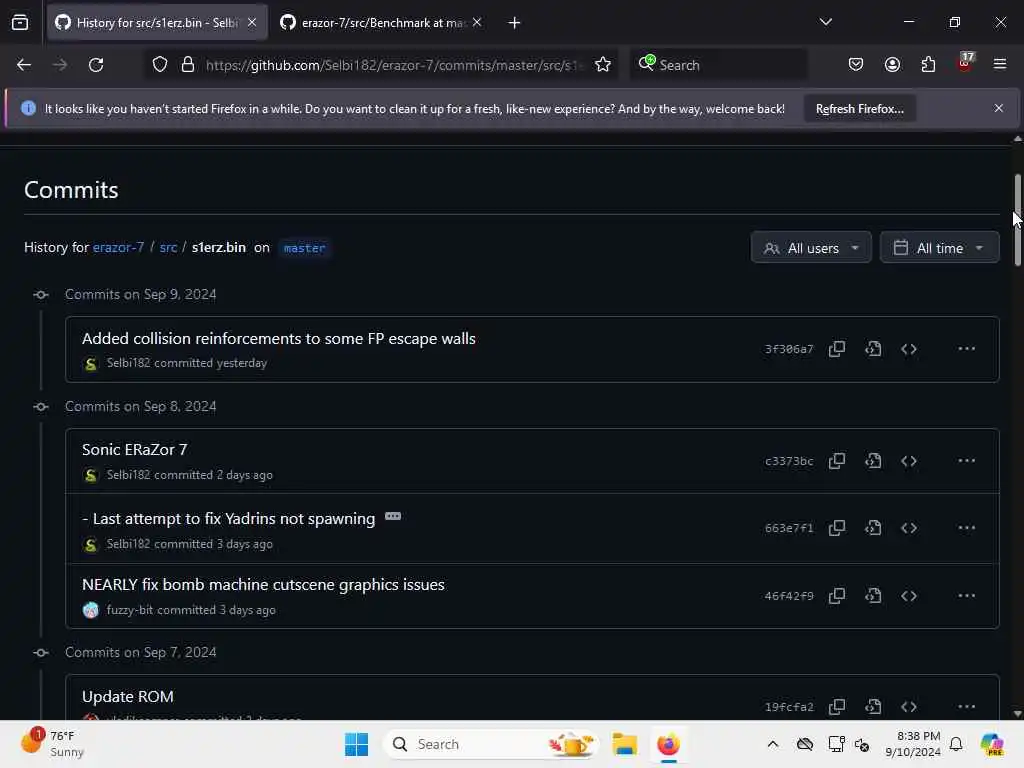Open more options for Sonic ERaZor 7 commit
This screenshot has height=768, width=1024.
[x=967, y=461]
